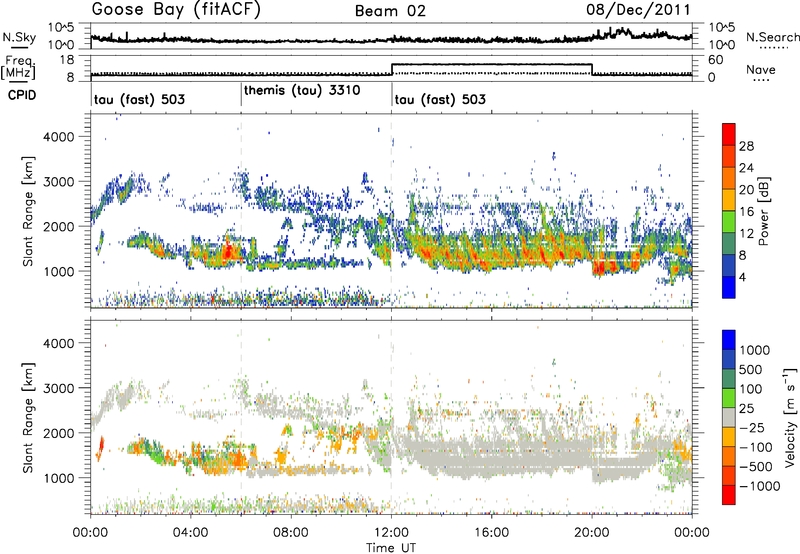The height and width of the screenshot is (554, 800).
Task: Click the '12:00' time axis tick label
Action: pyautogui.click(x=391, y=533)
